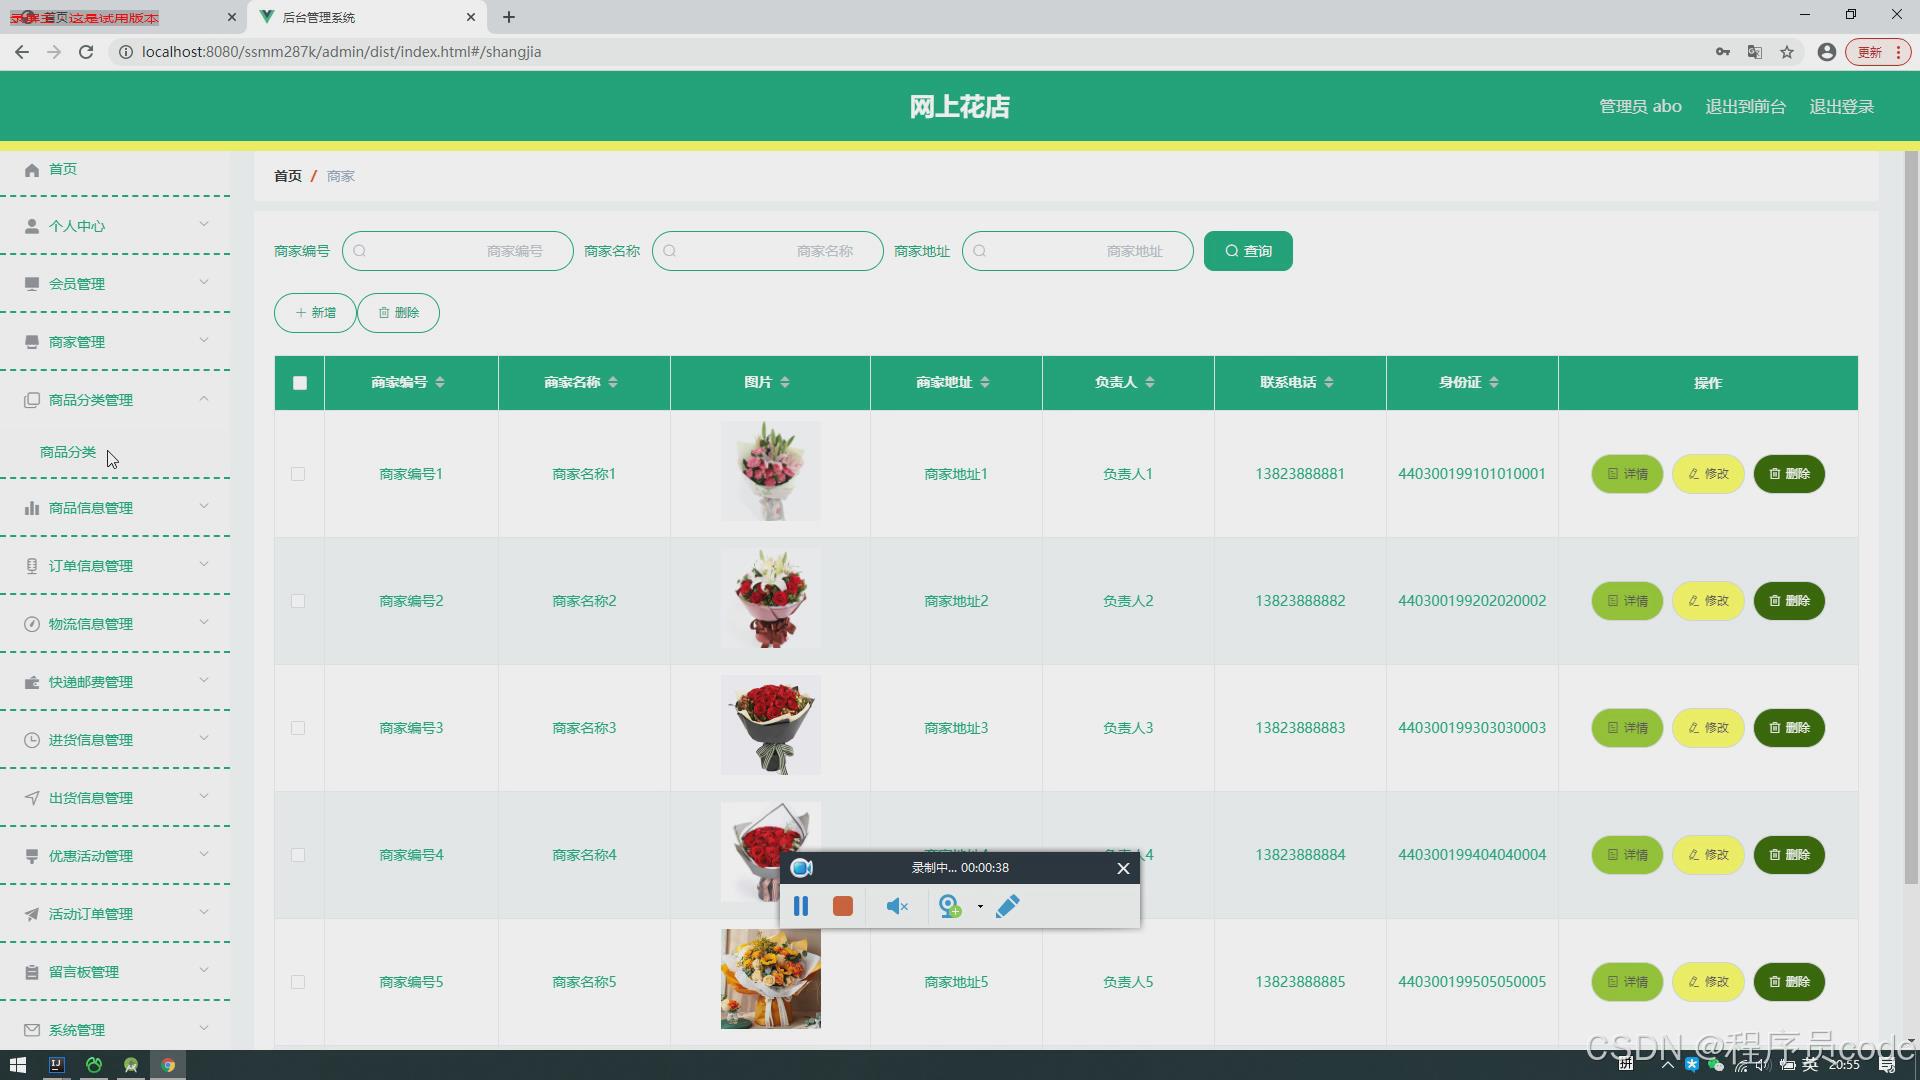Reload the page in the browser
The image size is (1920, 1080).
(x=86, y=52)
